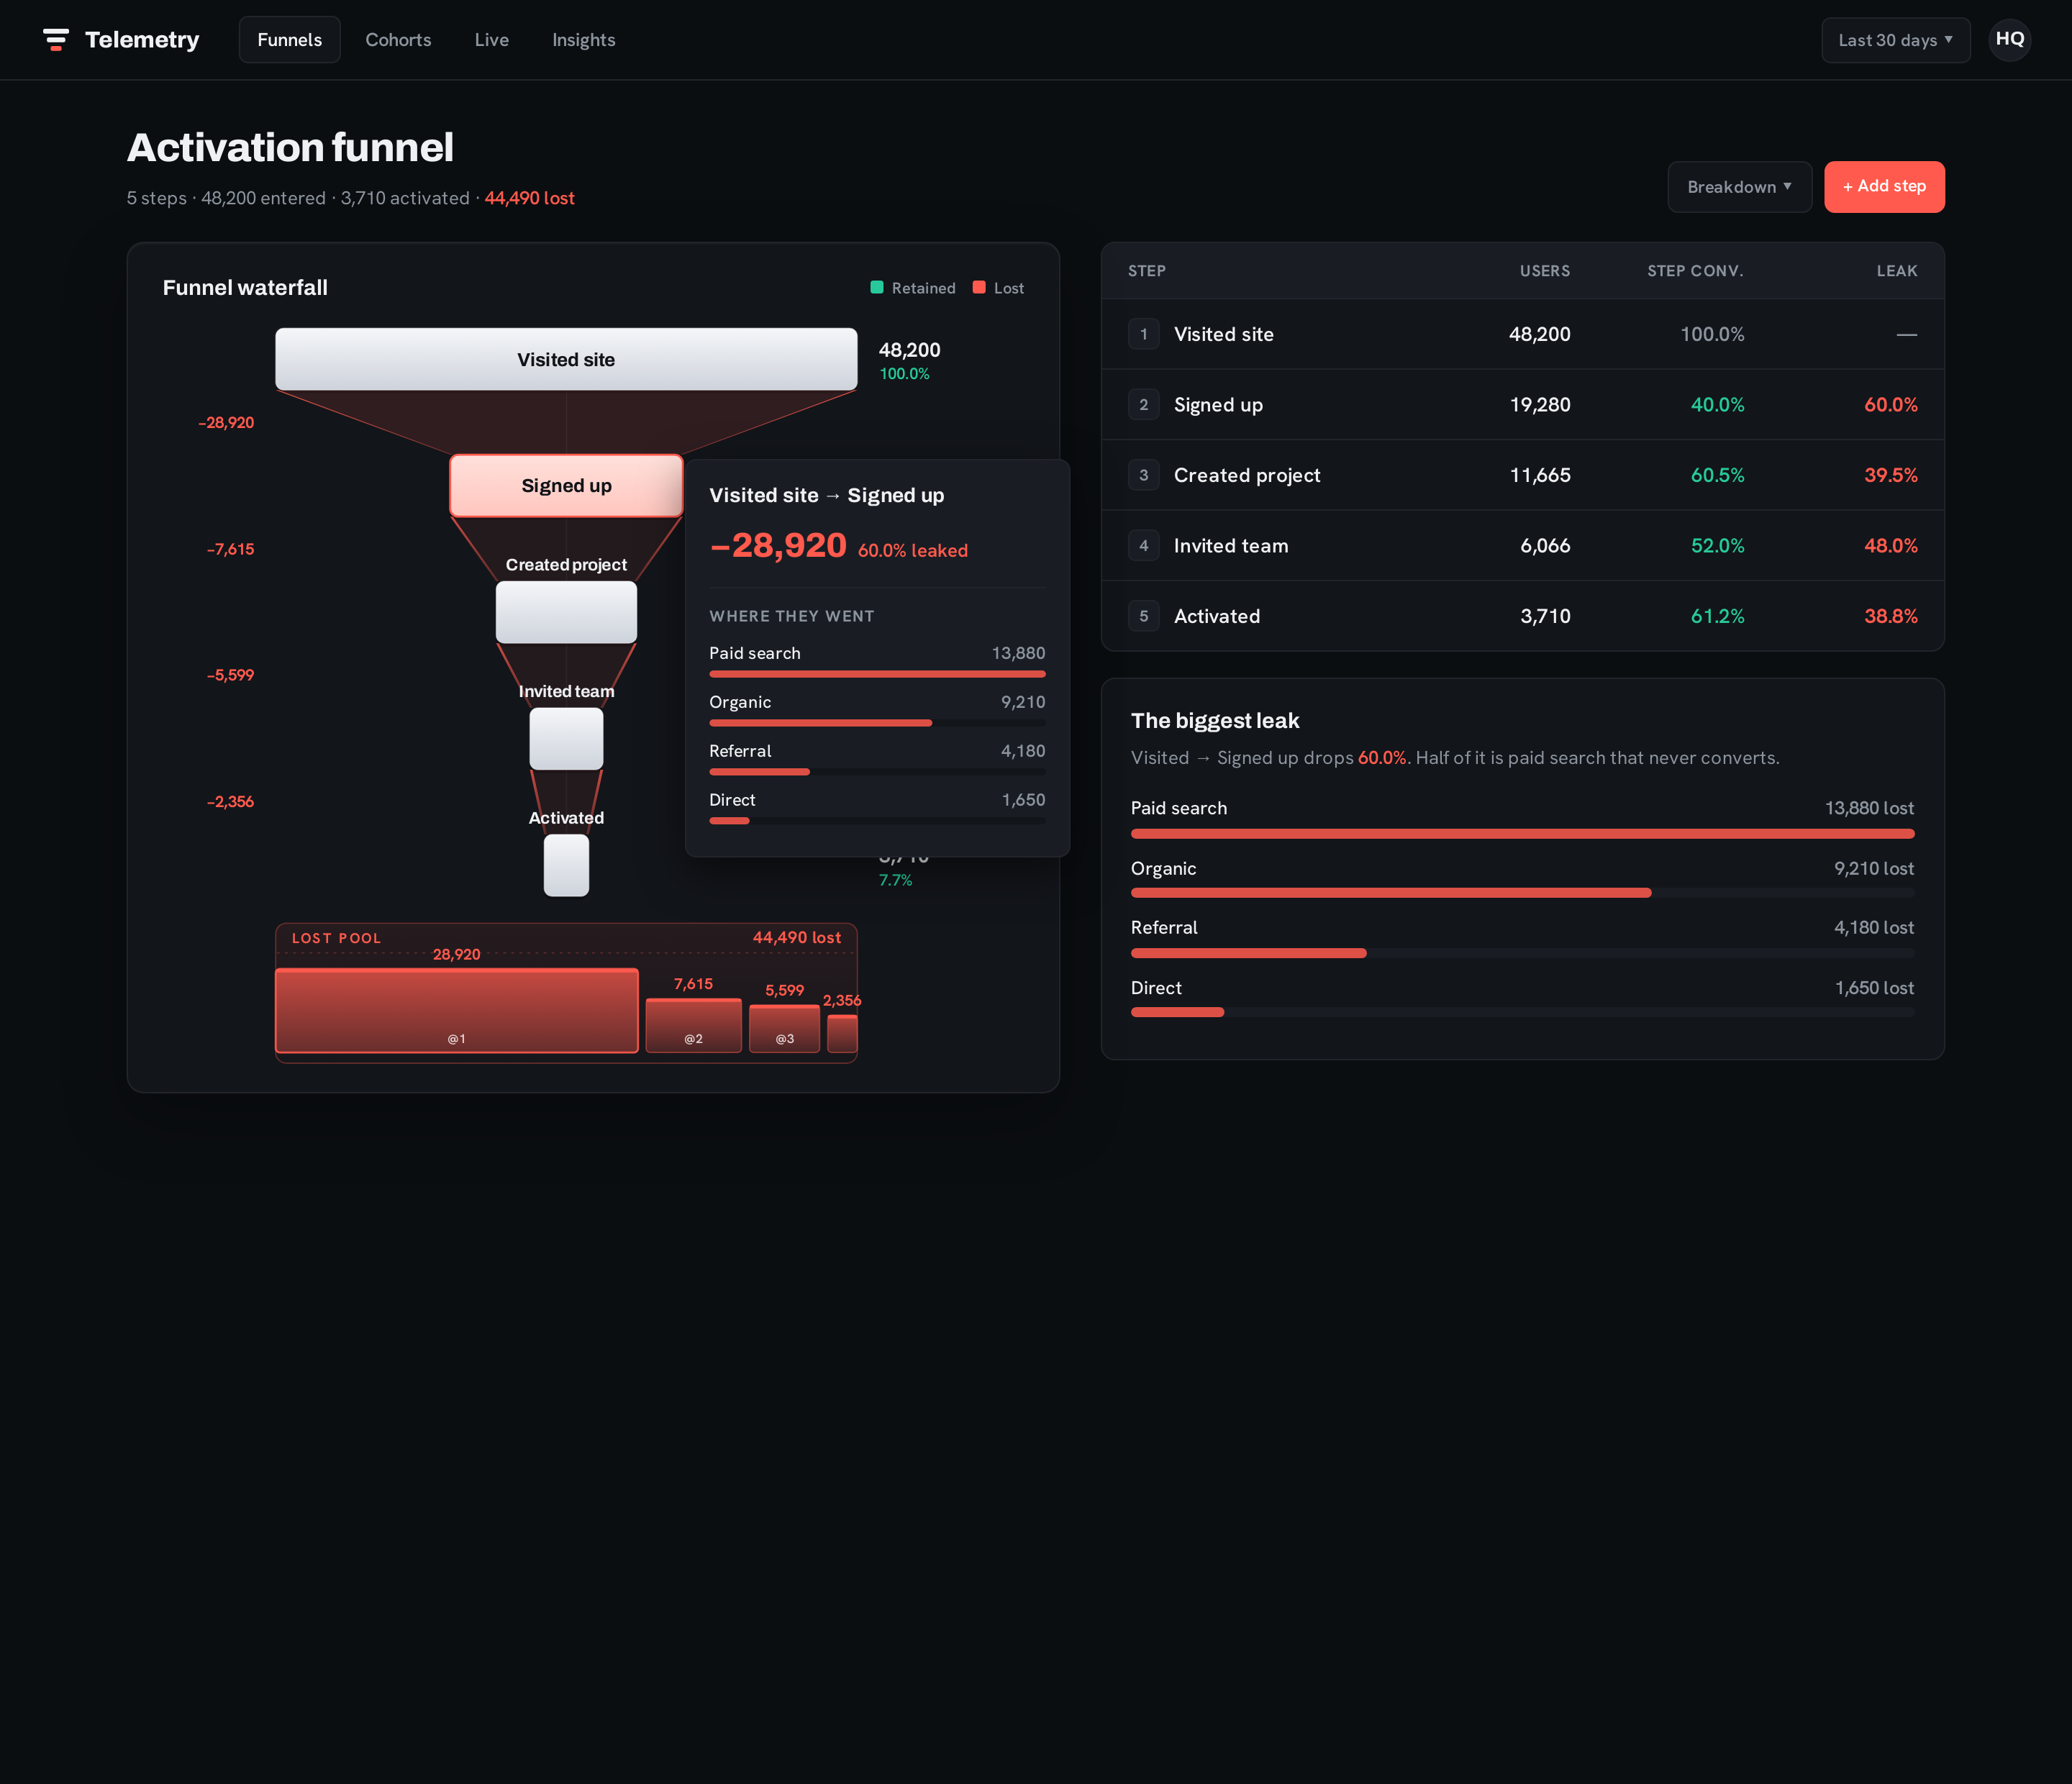The height and width of the screenshot is (1784, 2072).
Task: Select the @1 lost pool bar
Action: coord(457,1010)
